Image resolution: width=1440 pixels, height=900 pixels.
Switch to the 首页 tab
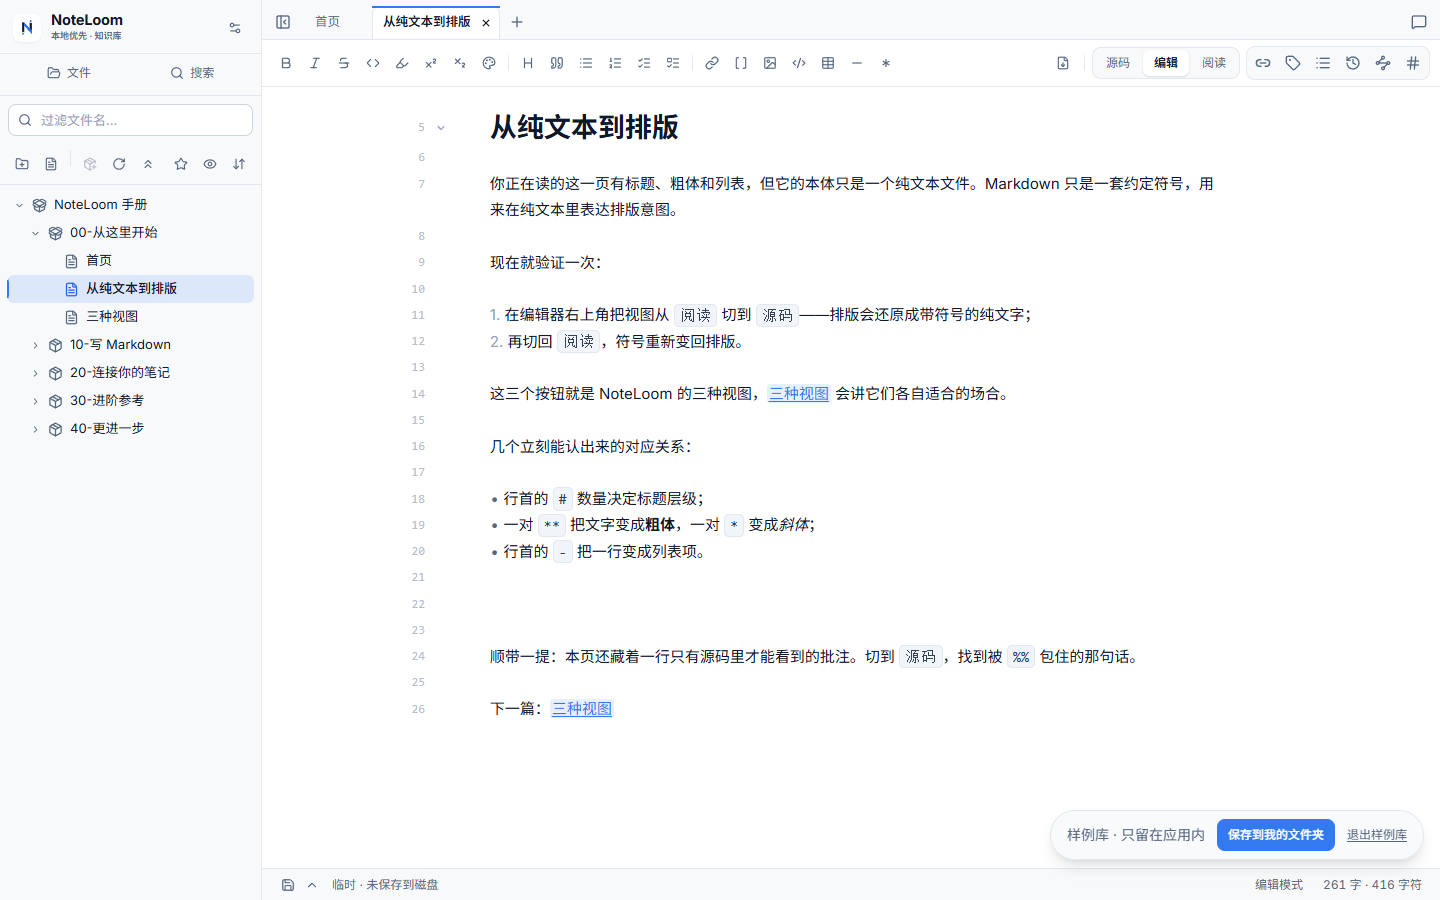[327, 22]
